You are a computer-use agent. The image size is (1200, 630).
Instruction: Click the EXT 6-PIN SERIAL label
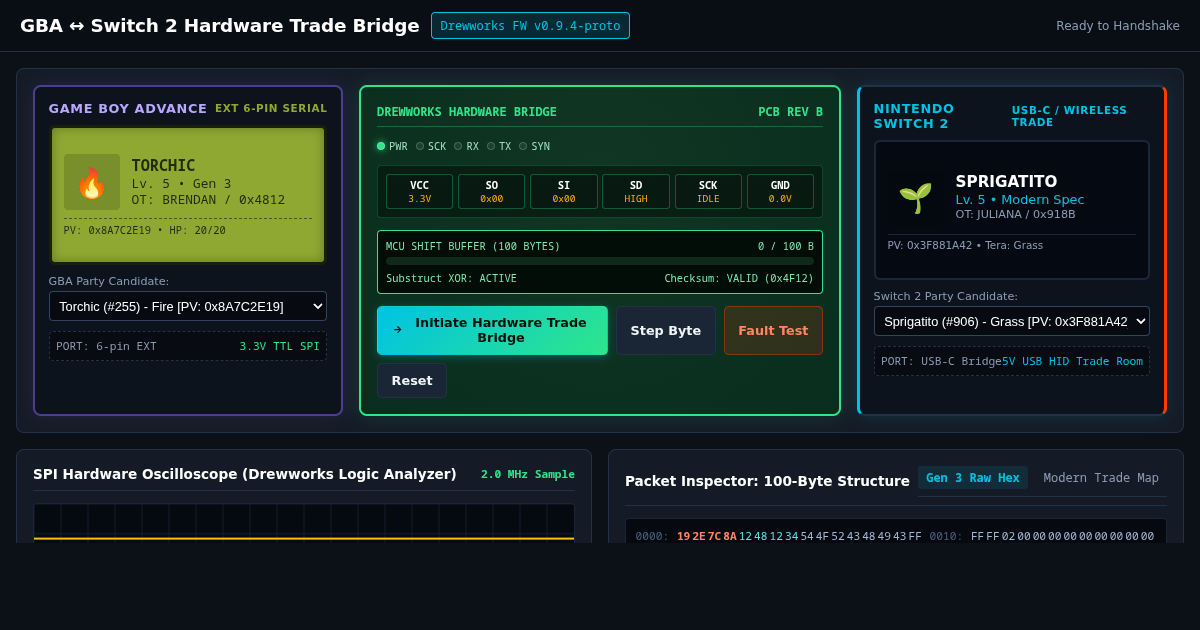pyautogui.click(x=271, y=108)
